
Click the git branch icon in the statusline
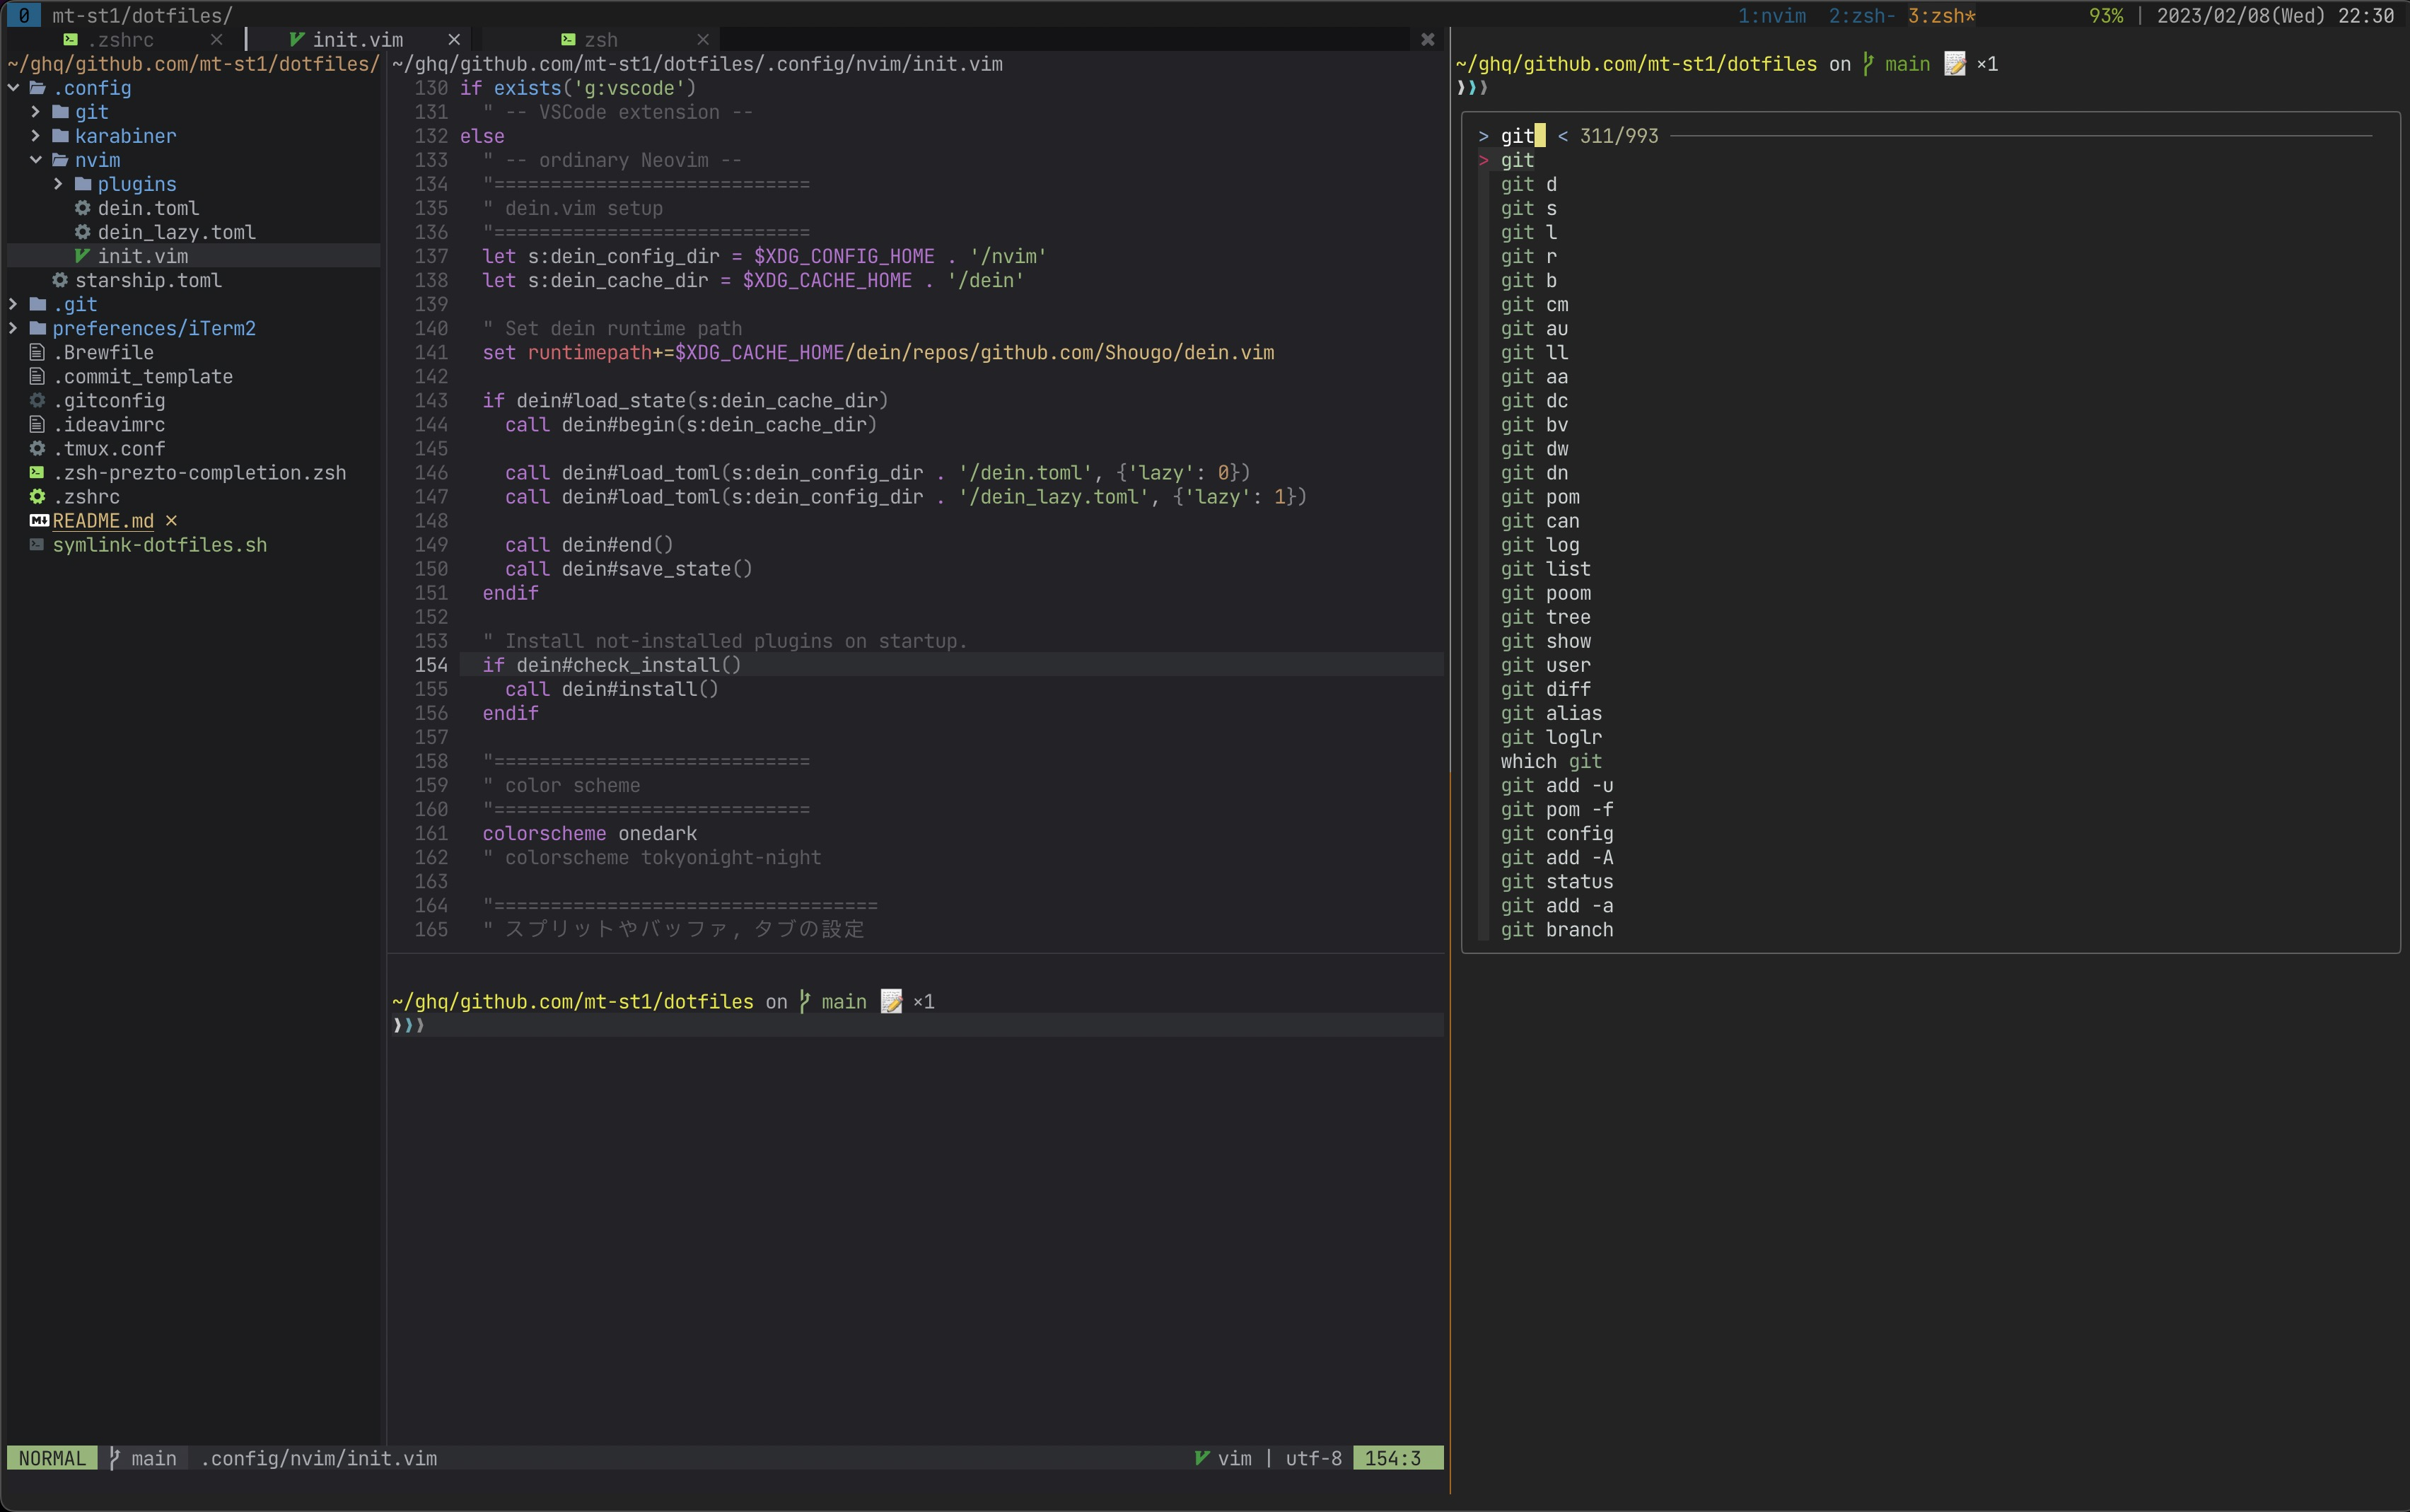pos(114,1458)
